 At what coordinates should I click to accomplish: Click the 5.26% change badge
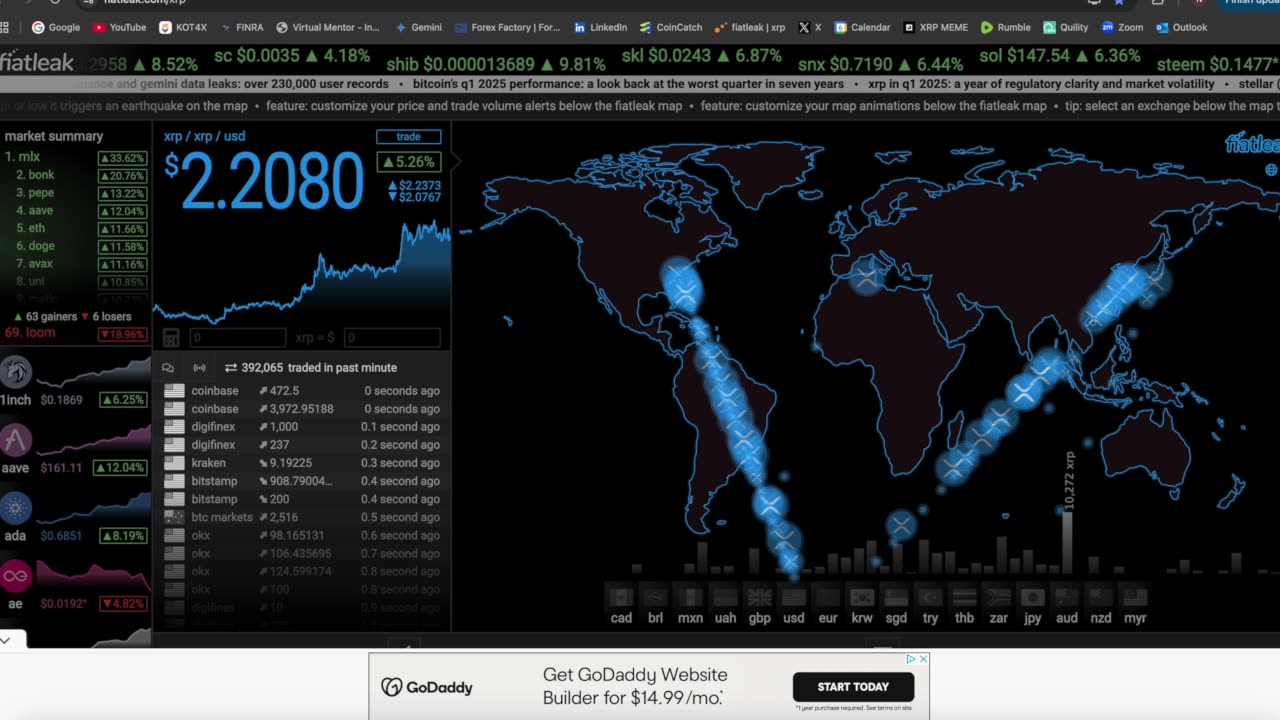pos(408,162)
